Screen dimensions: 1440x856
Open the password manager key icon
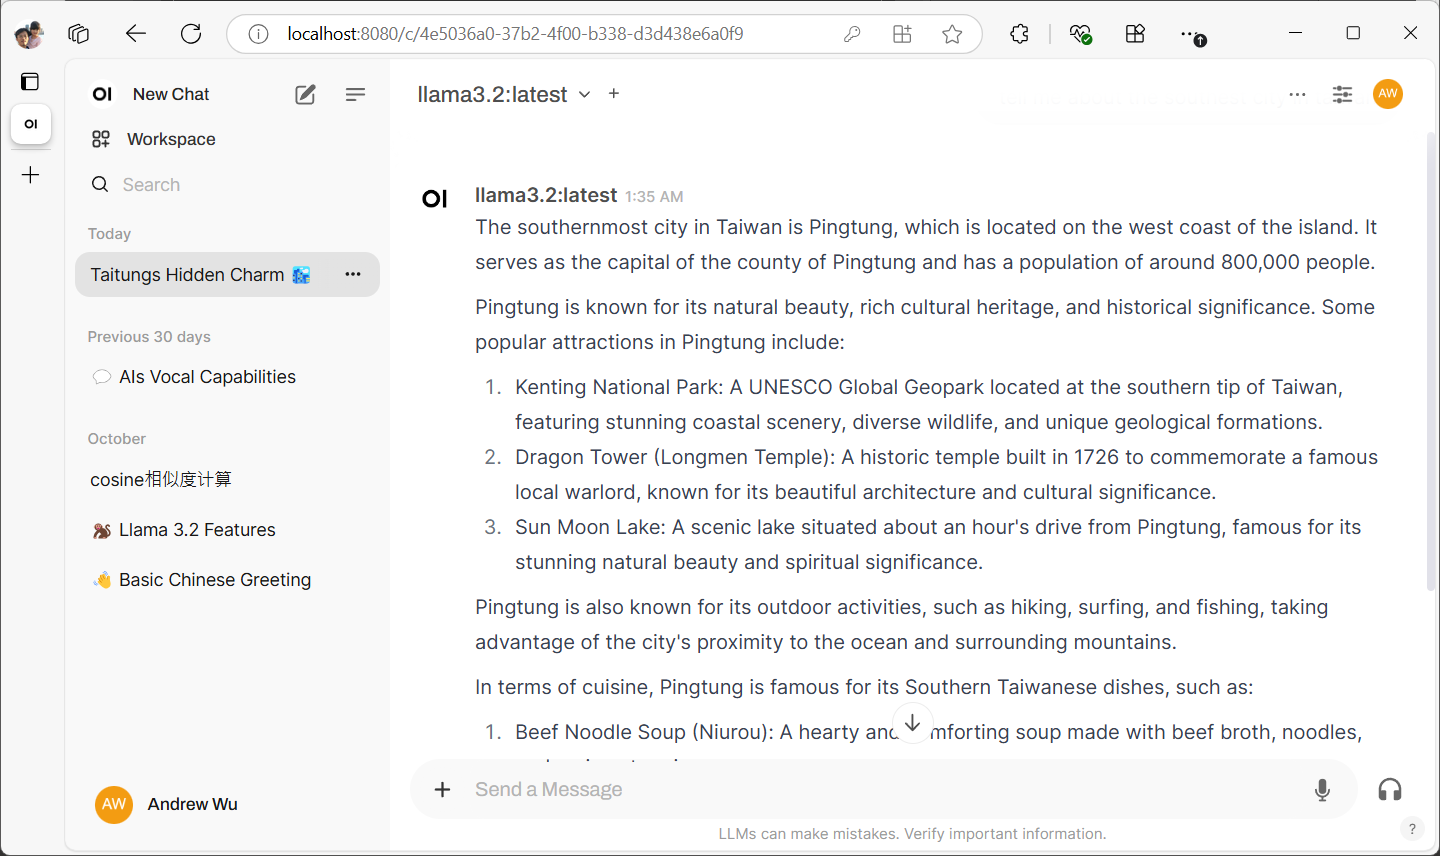tap(852, 34)
